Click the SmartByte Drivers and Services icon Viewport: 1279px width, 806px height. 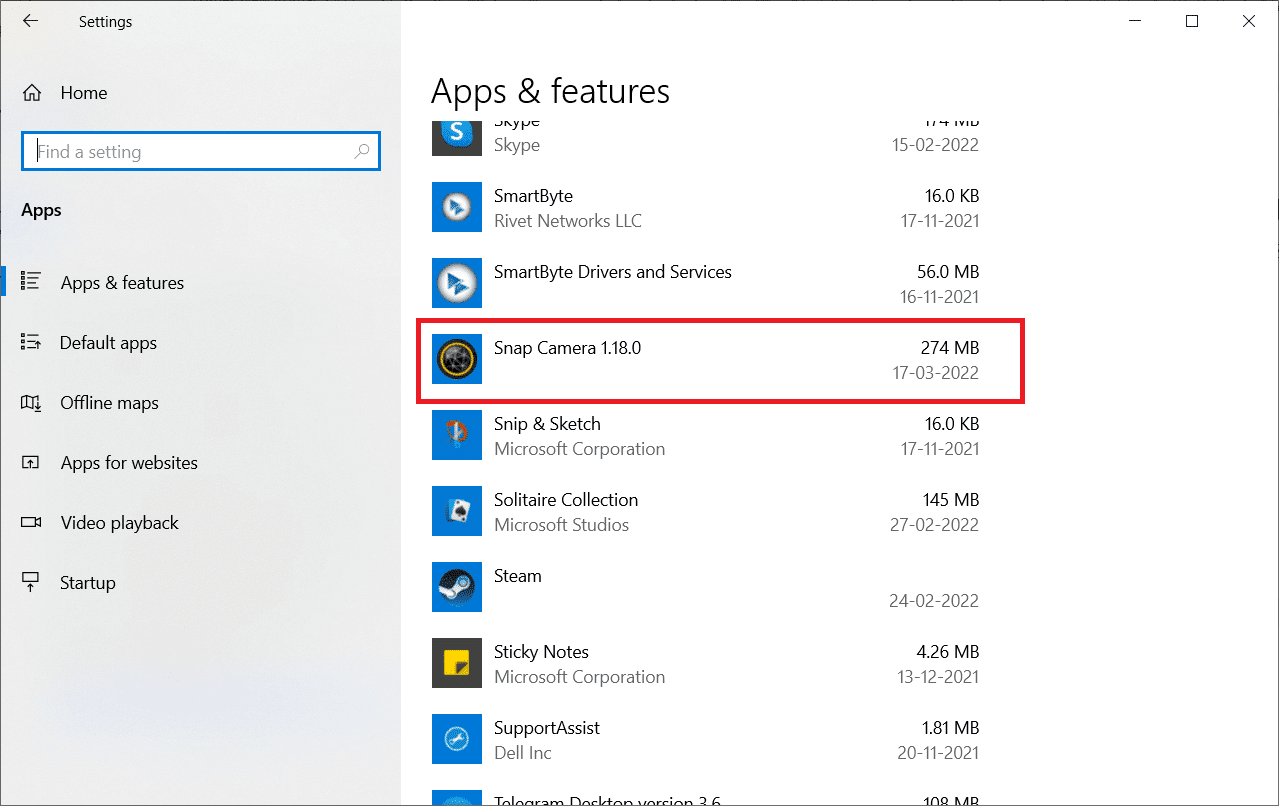coord(457,284)
